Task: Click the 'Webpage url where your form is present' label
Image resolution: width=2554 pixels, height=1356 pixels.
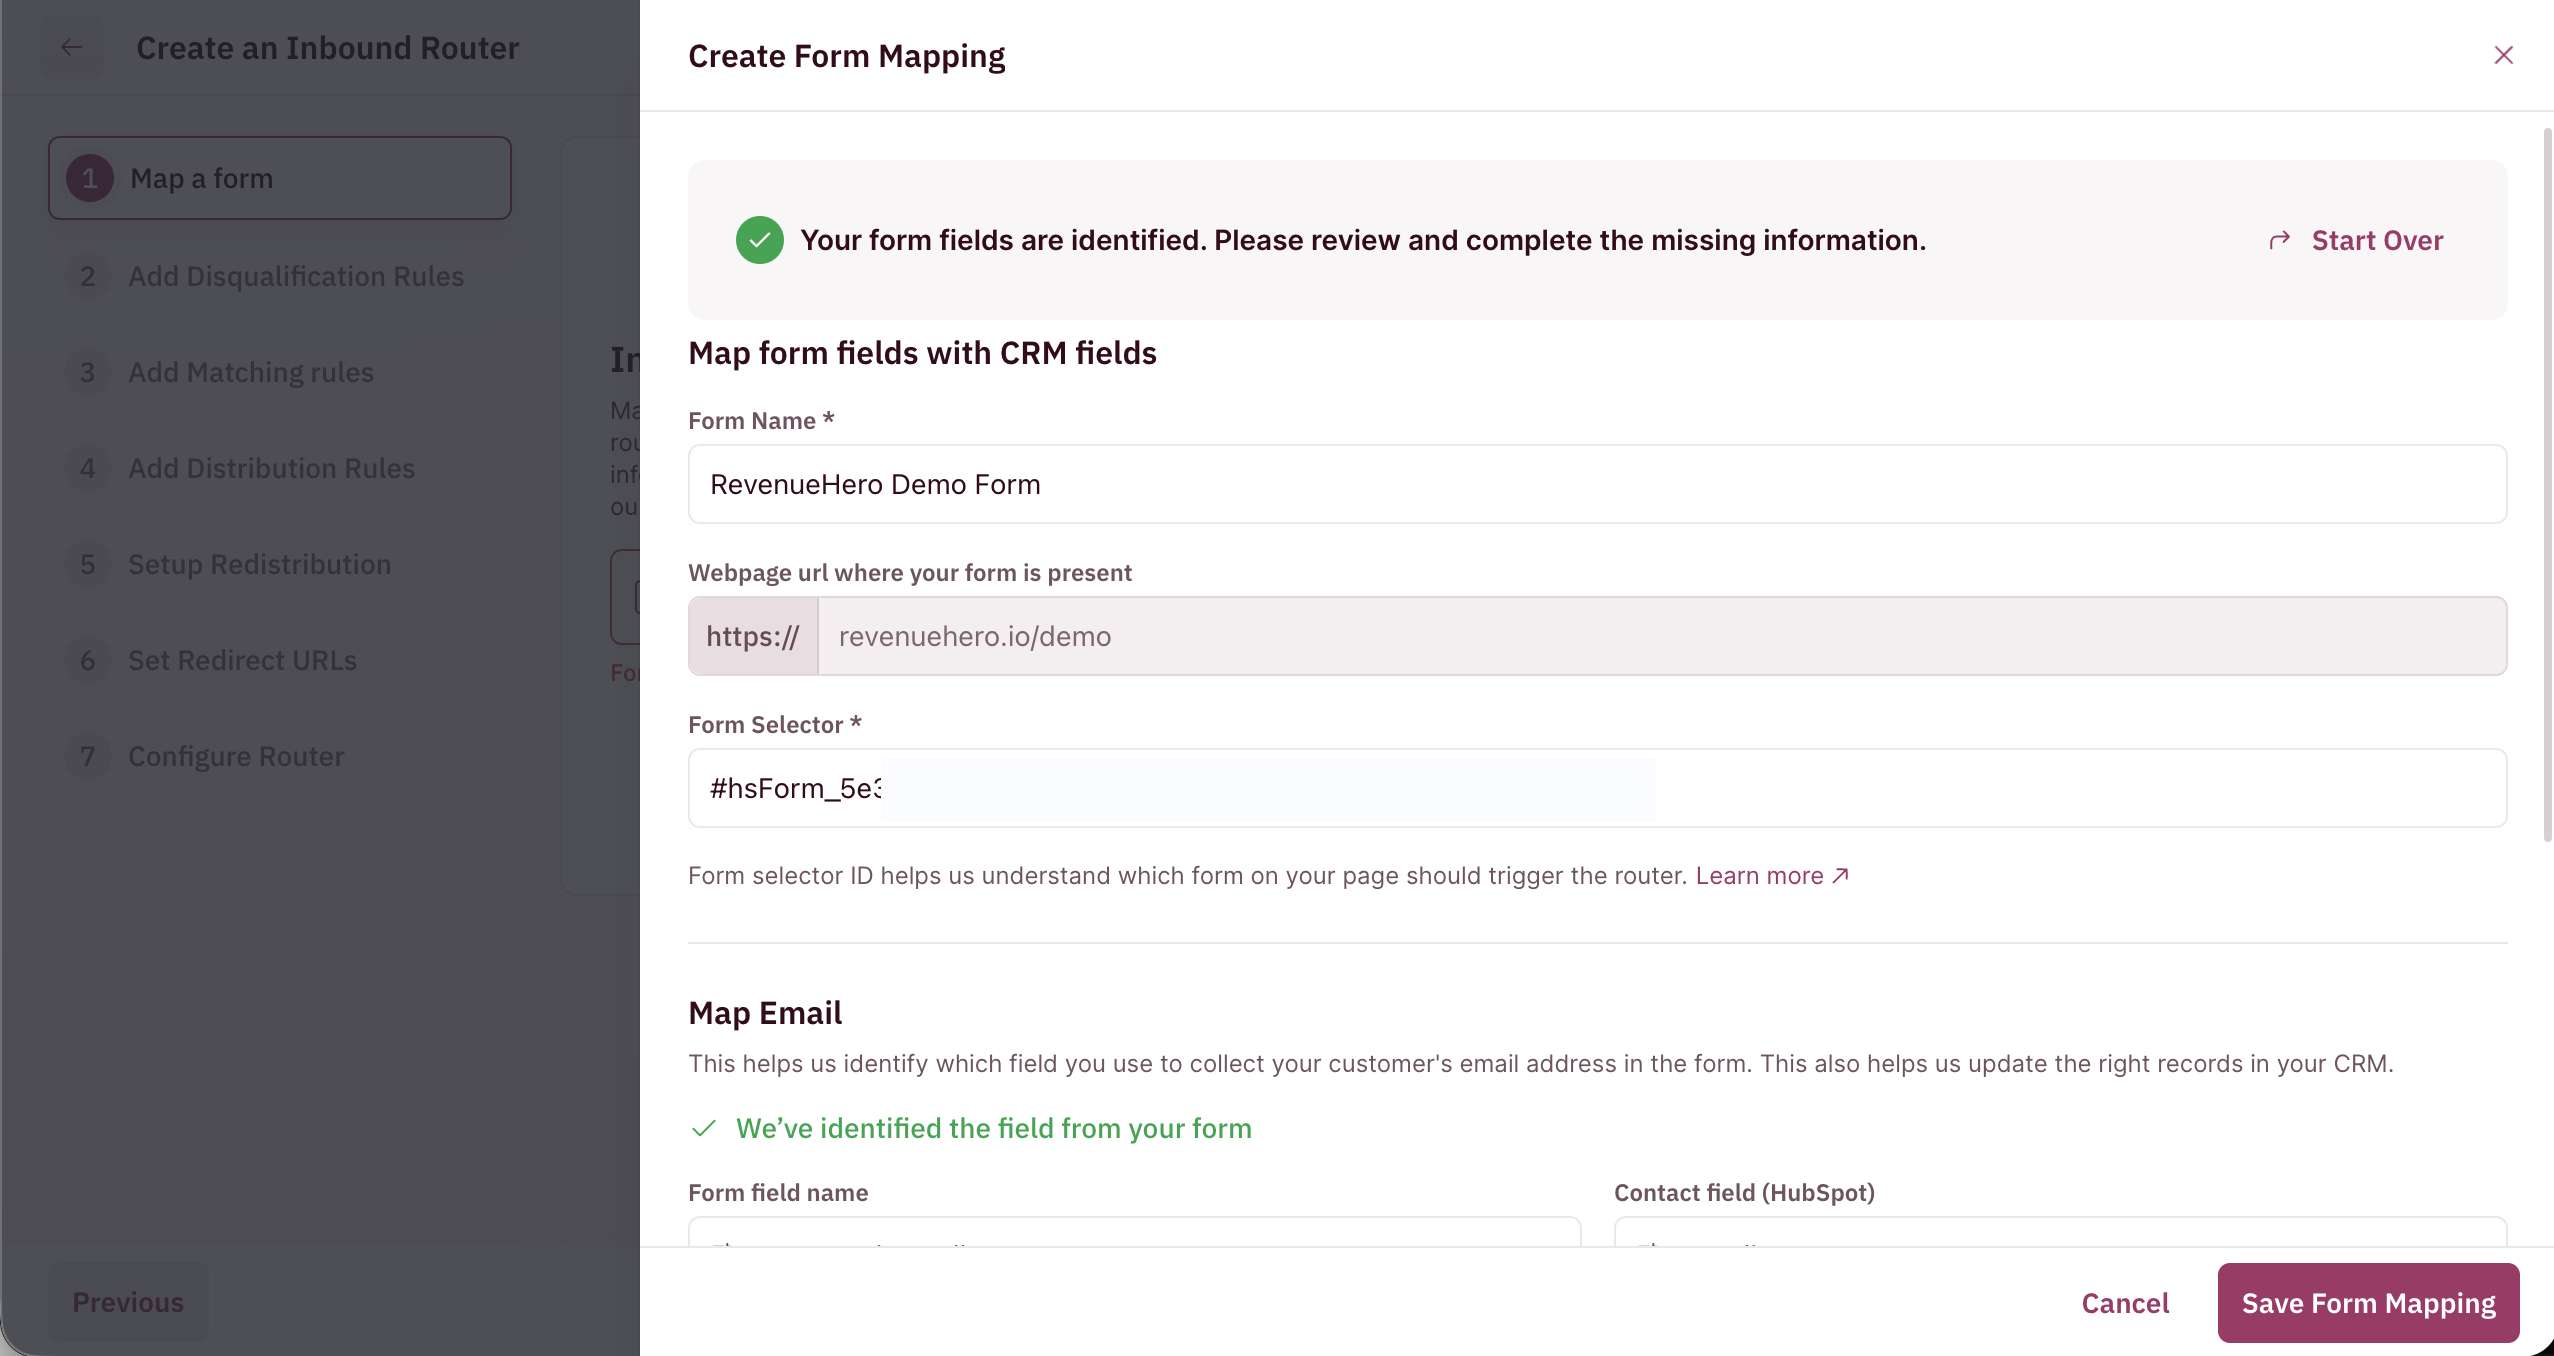Action: click(x=910, y=572)
